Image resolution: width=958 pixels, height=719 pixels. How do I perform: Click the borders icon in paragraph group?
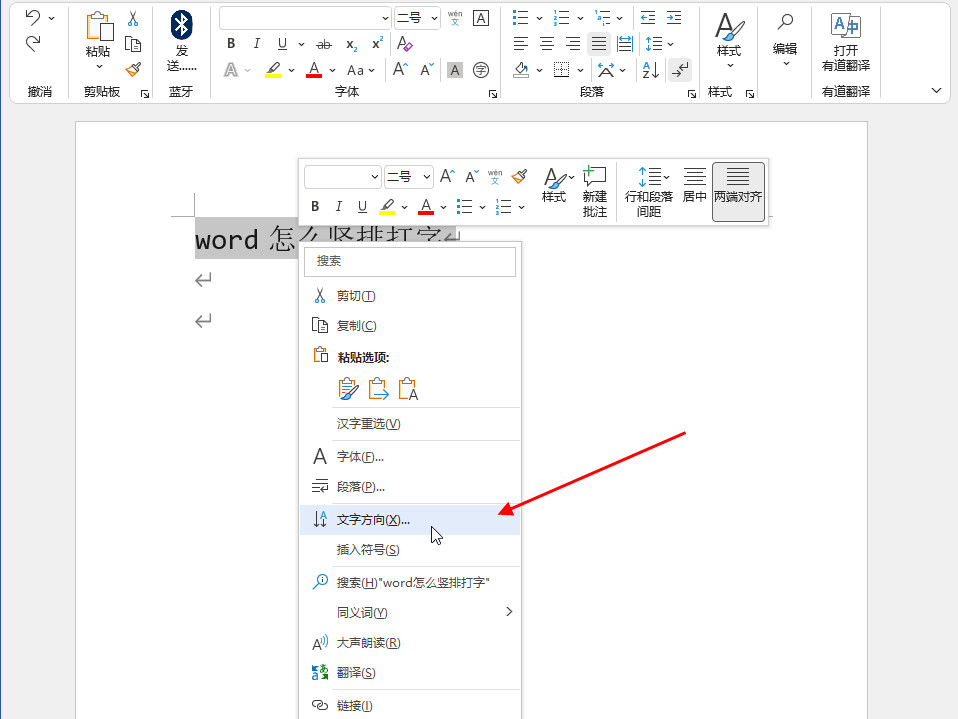pyautogui.click(x=561, y=70)
